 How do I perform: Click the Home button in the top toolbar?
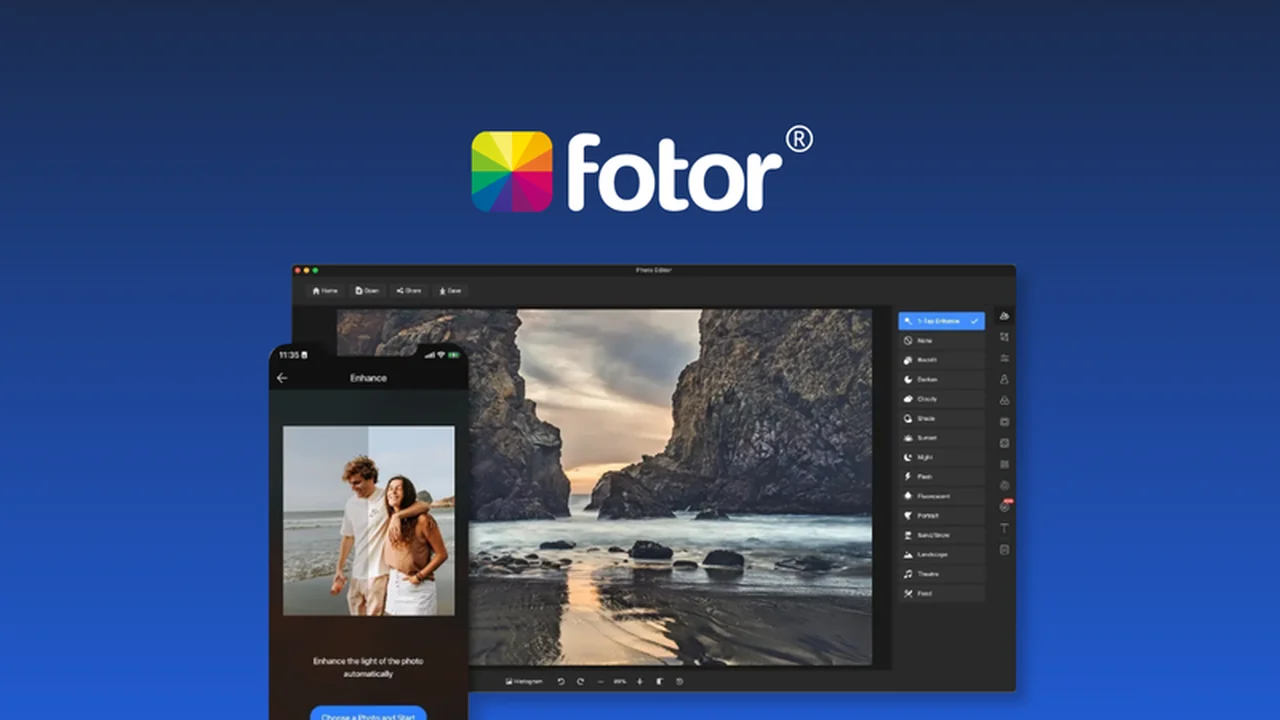[x=325, y=291]
